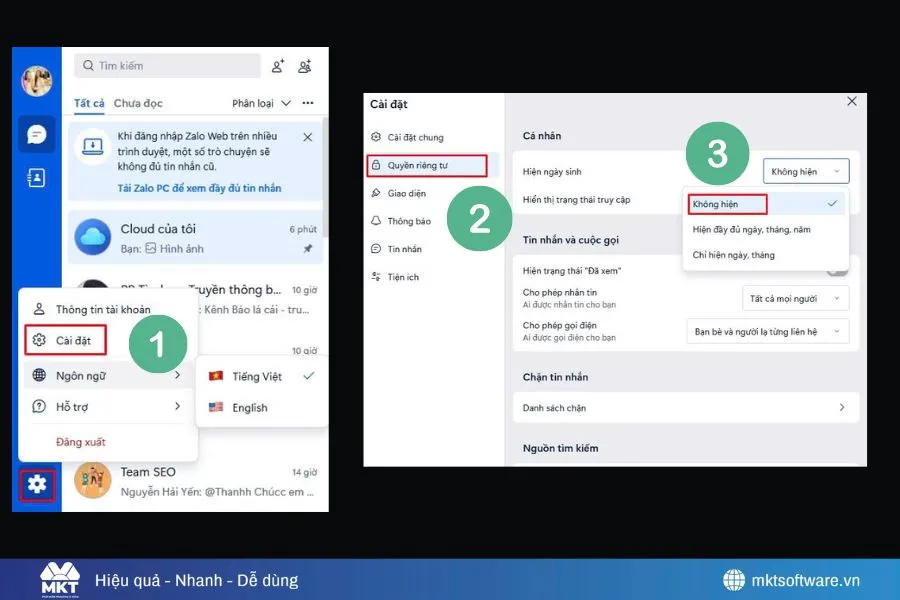Open the three-dot more options icon
The height and width of the screenshot is (600, 900).
pyautogui.click(x=308, y=103)
